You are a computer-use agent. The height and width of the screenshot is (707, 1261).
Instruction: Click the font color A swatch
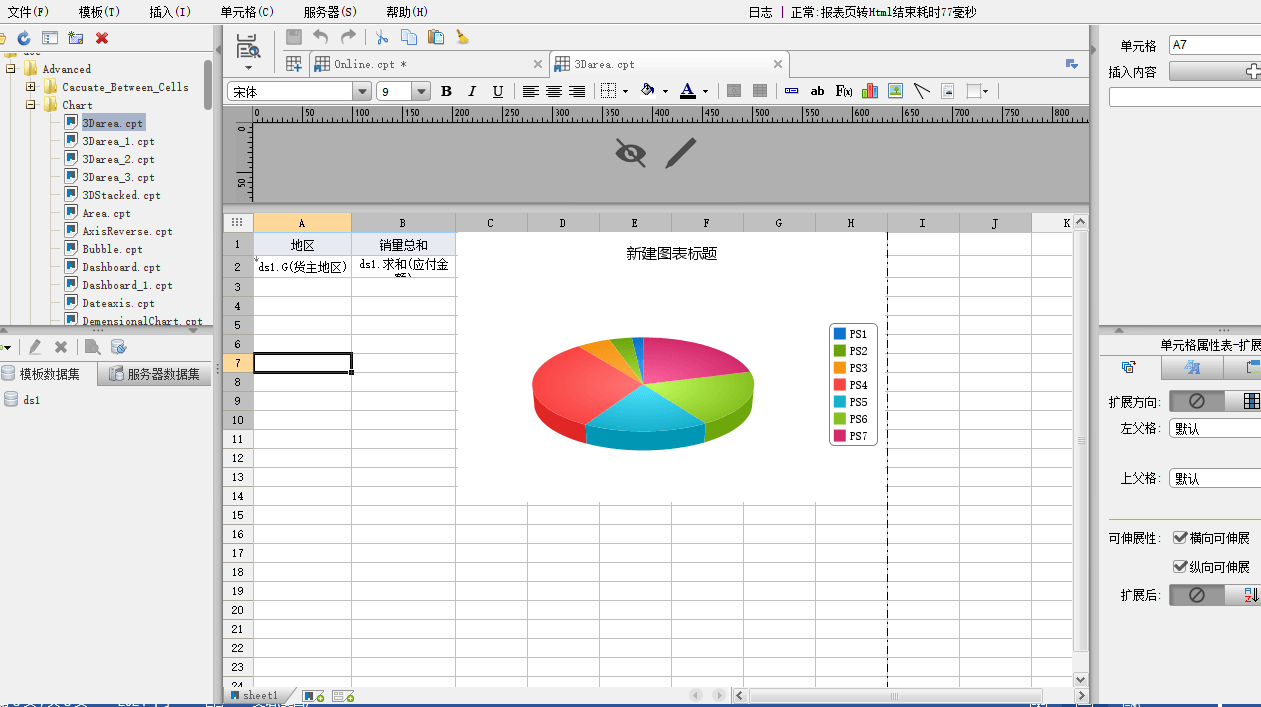[x=687, y=91]
